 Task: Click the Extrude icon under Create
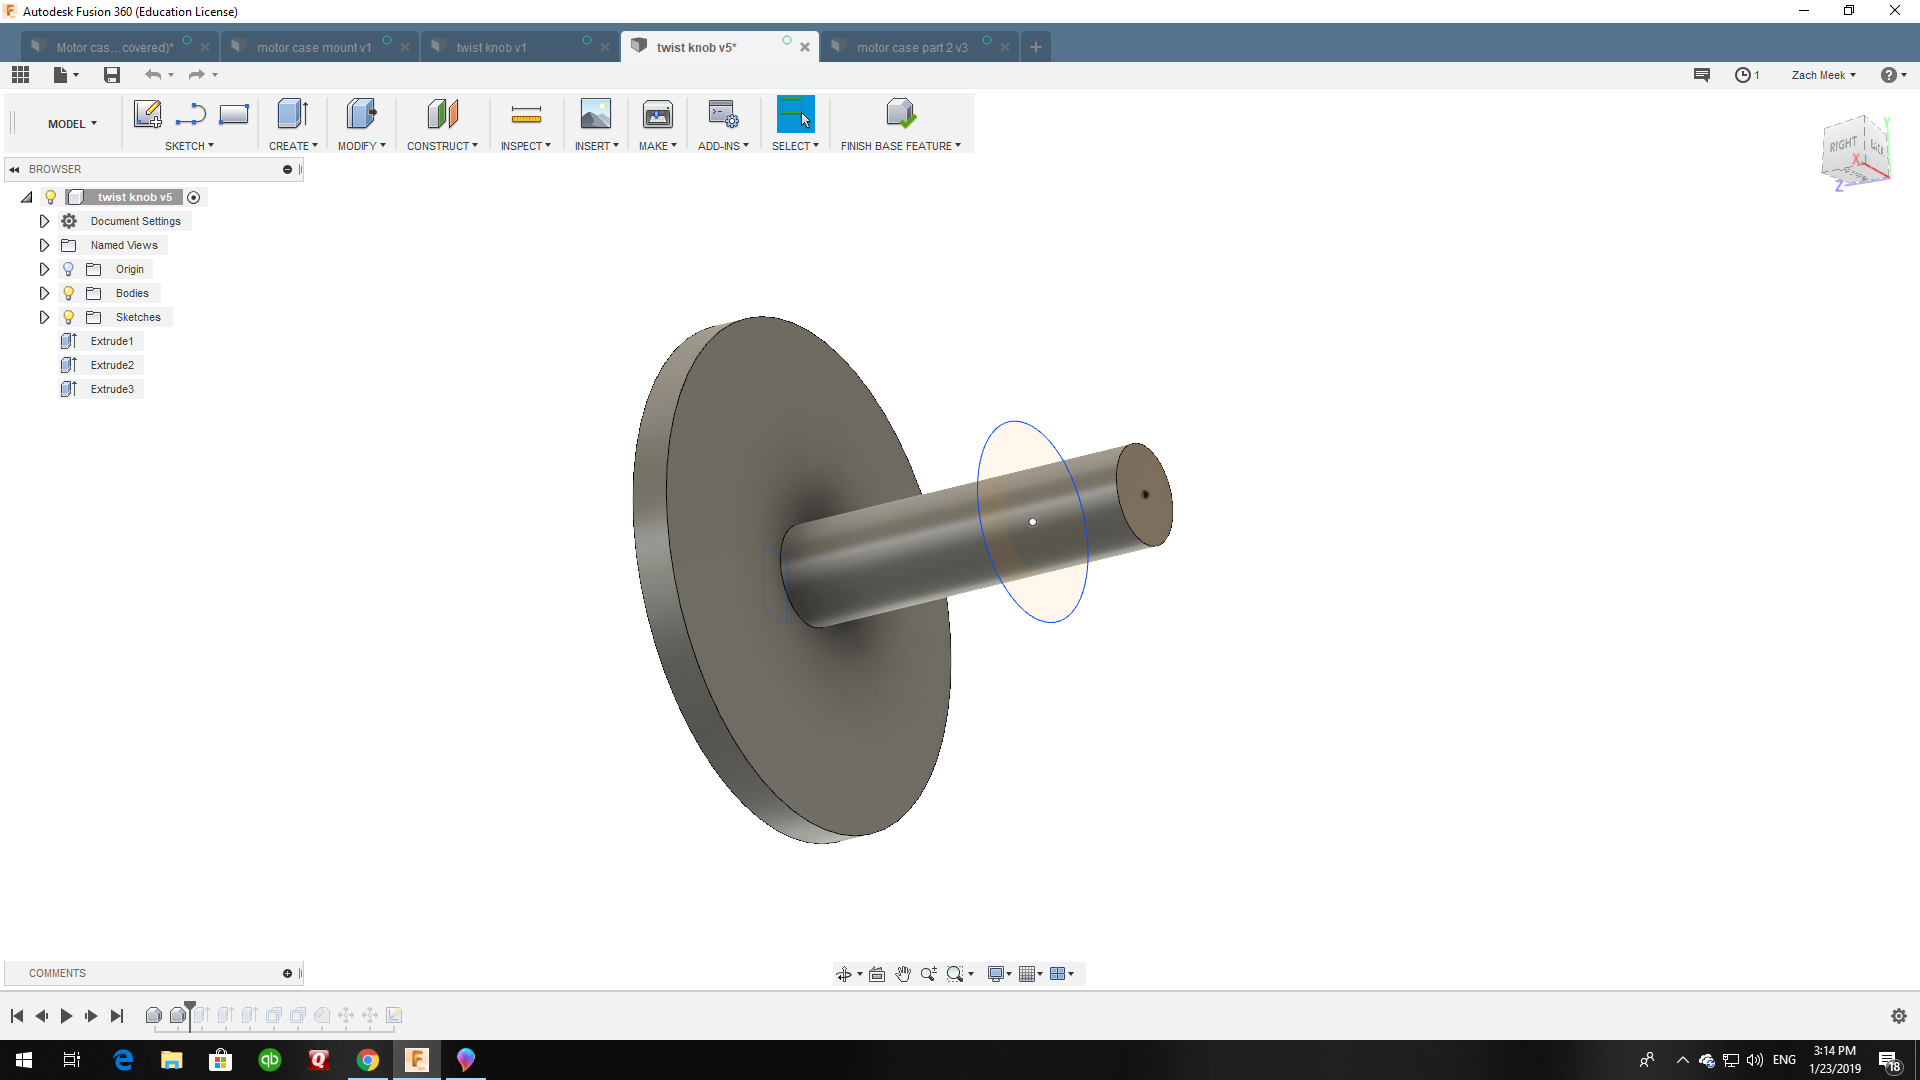tap(292, 114)
